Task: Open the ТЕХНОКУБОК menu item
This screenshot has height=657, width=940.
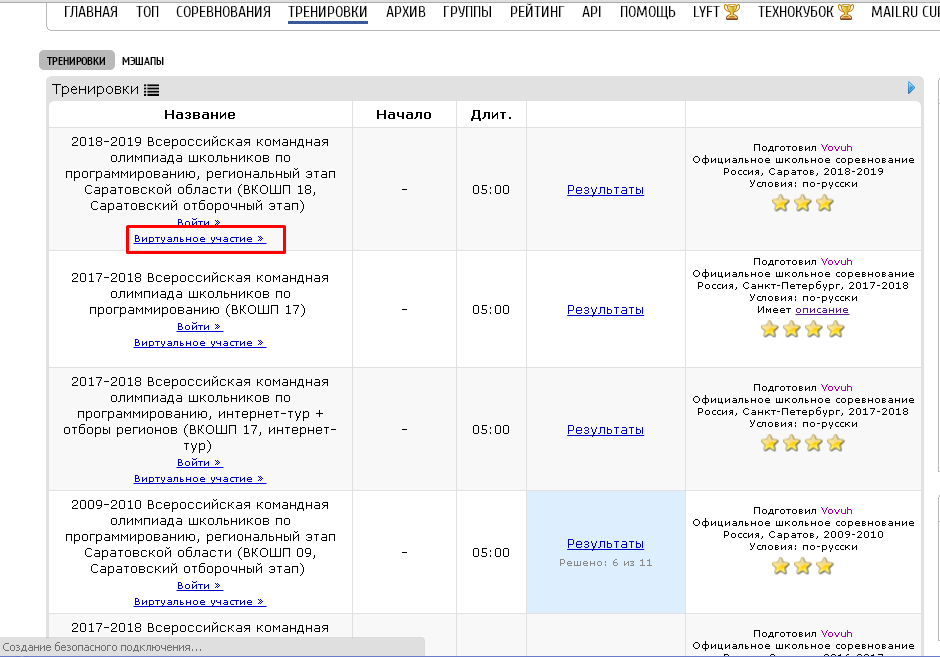Action: pos(796,11)
